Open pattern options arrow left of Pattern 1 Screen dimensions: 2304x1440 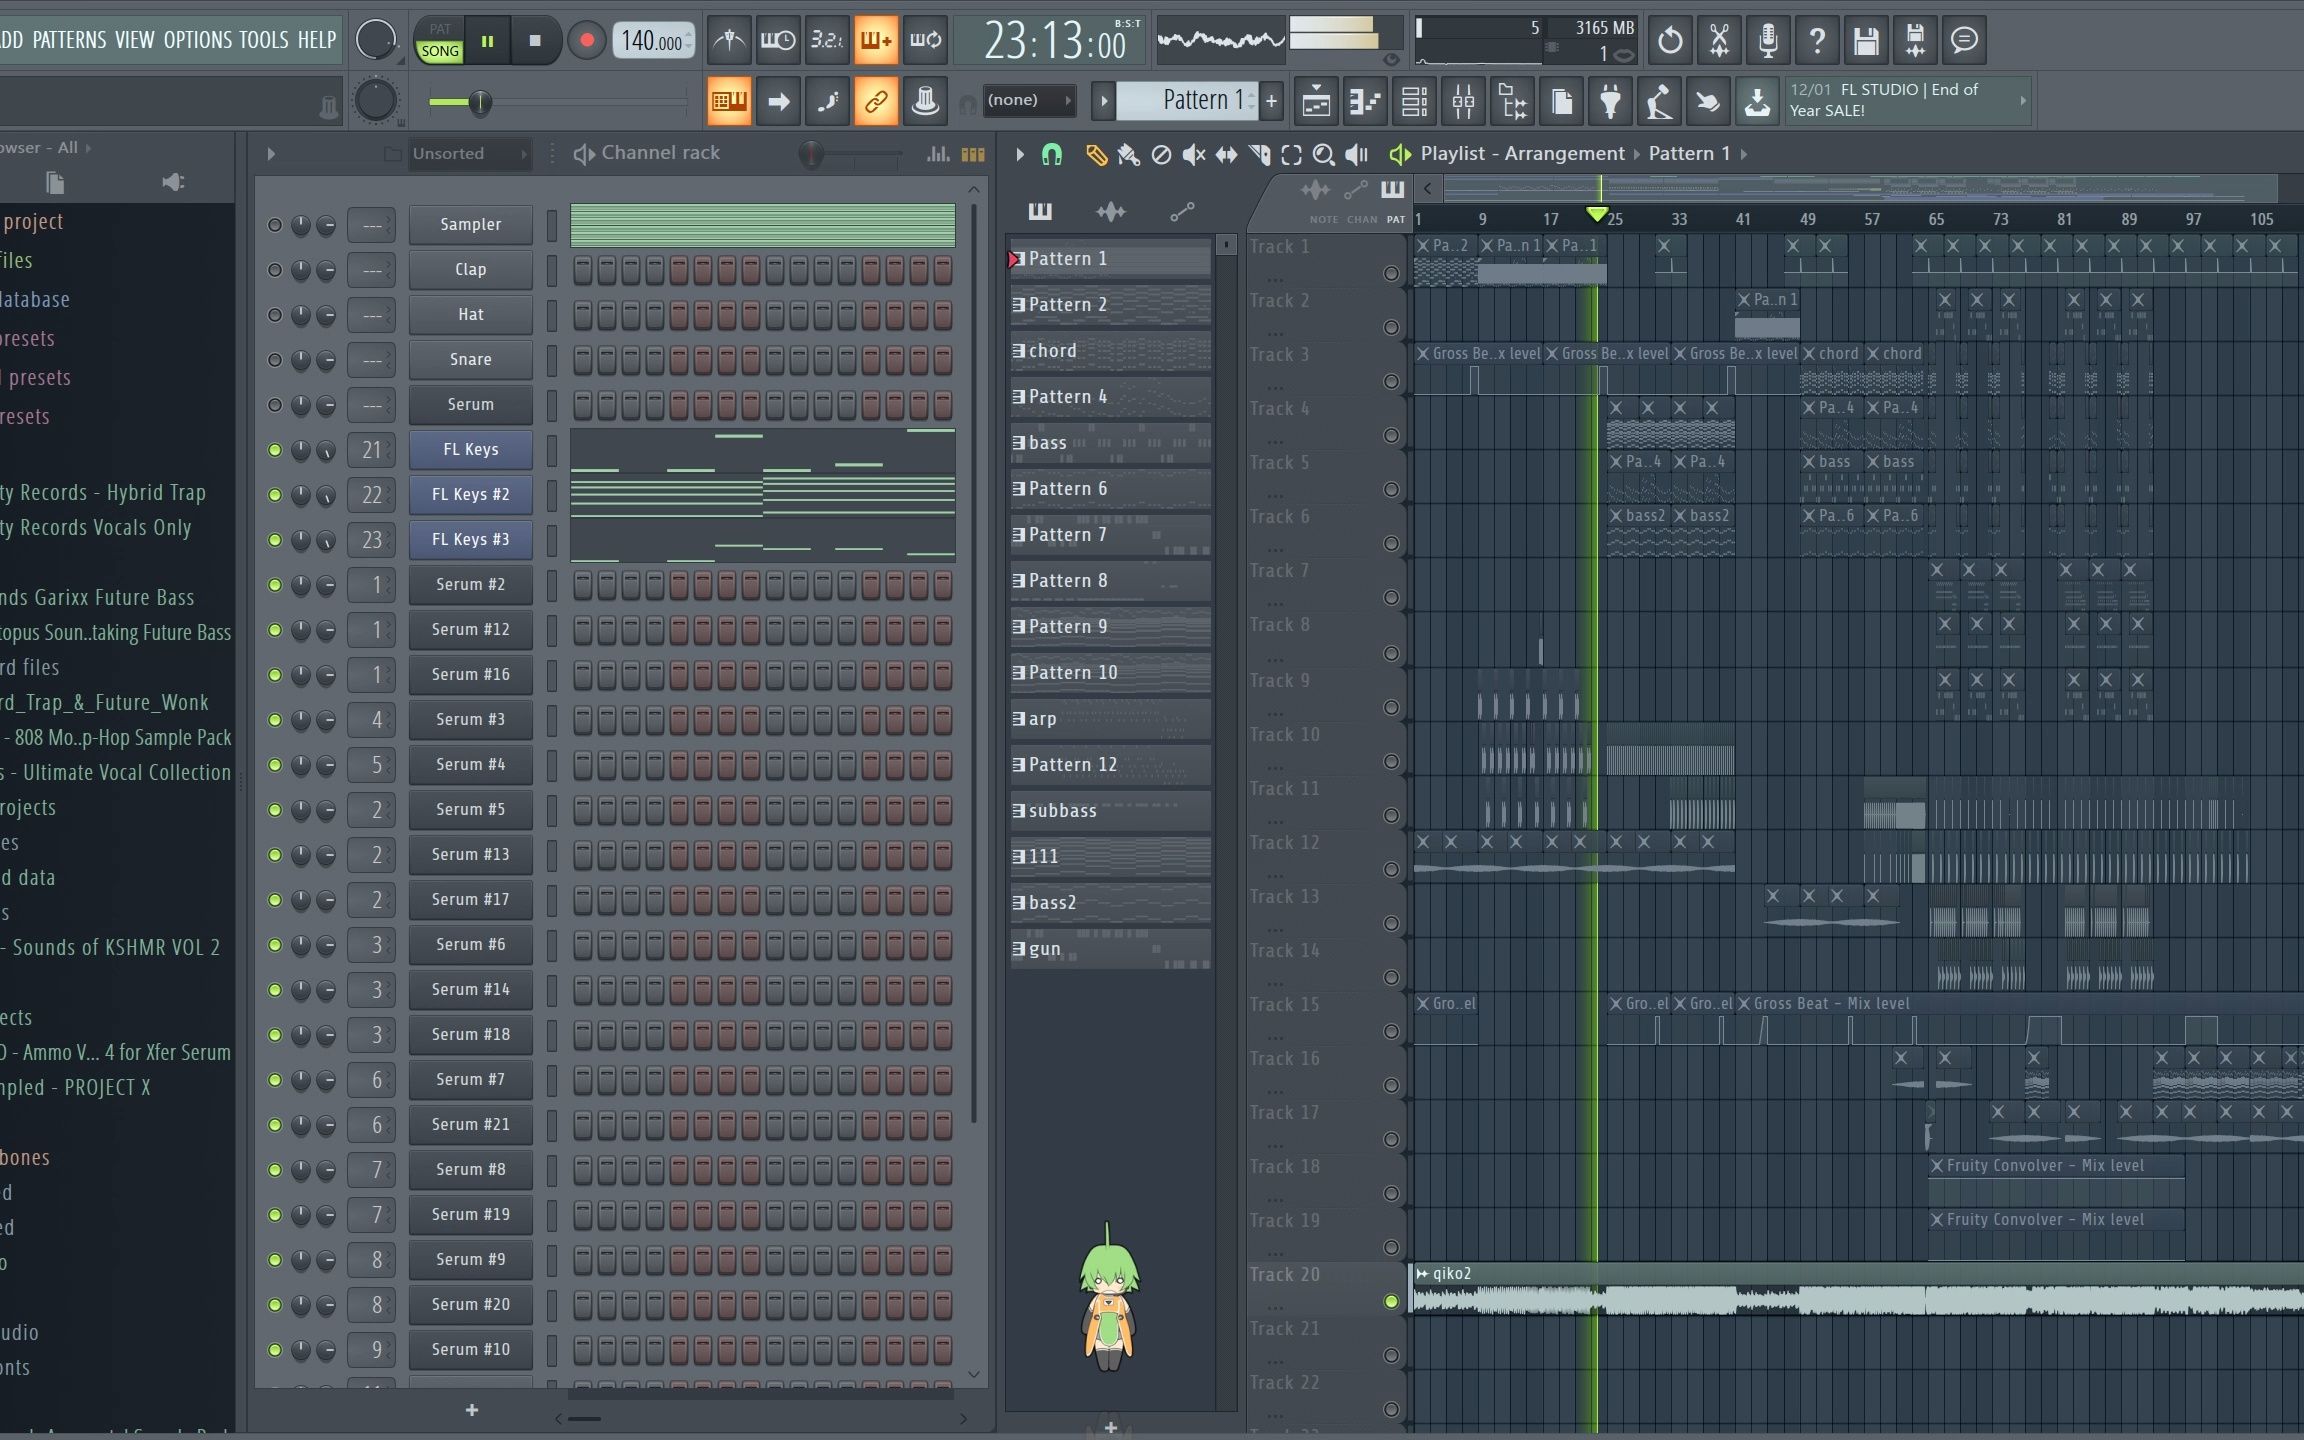pyautogui.click(x=1104, y=100)
